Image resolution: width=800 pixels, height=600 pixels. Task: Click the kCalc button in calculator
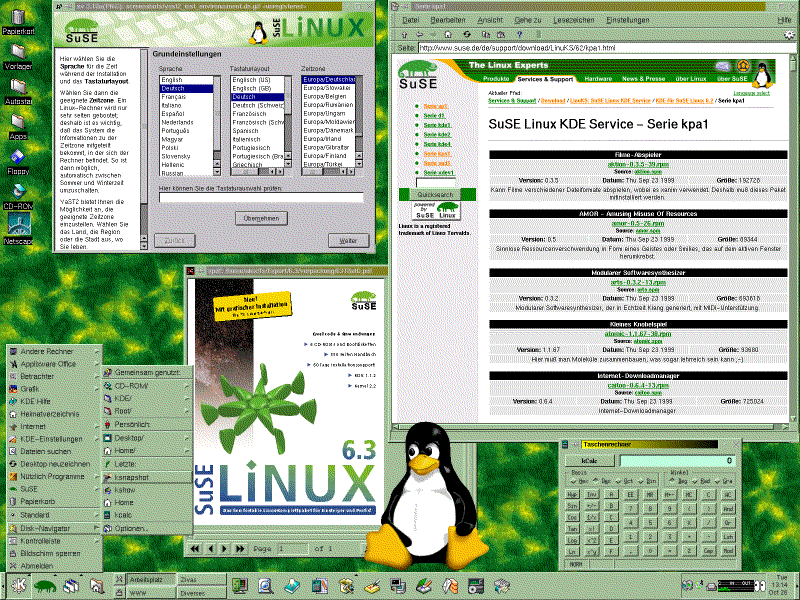coord(589,461)
